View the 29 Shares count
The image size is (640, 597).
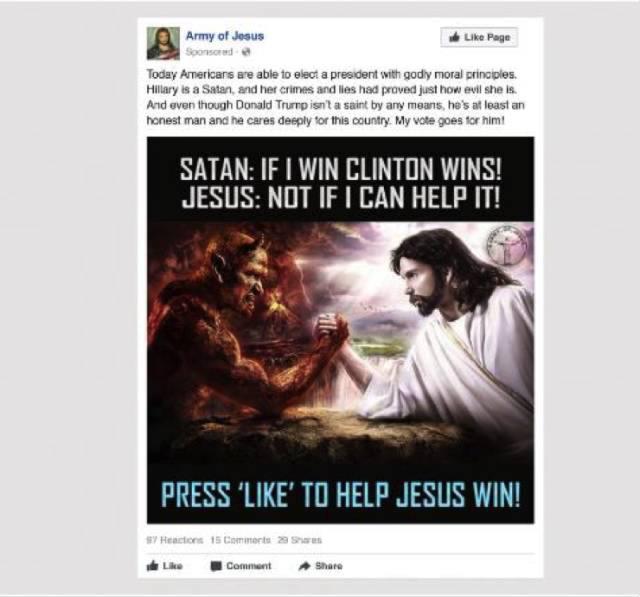tap(300, 540)
